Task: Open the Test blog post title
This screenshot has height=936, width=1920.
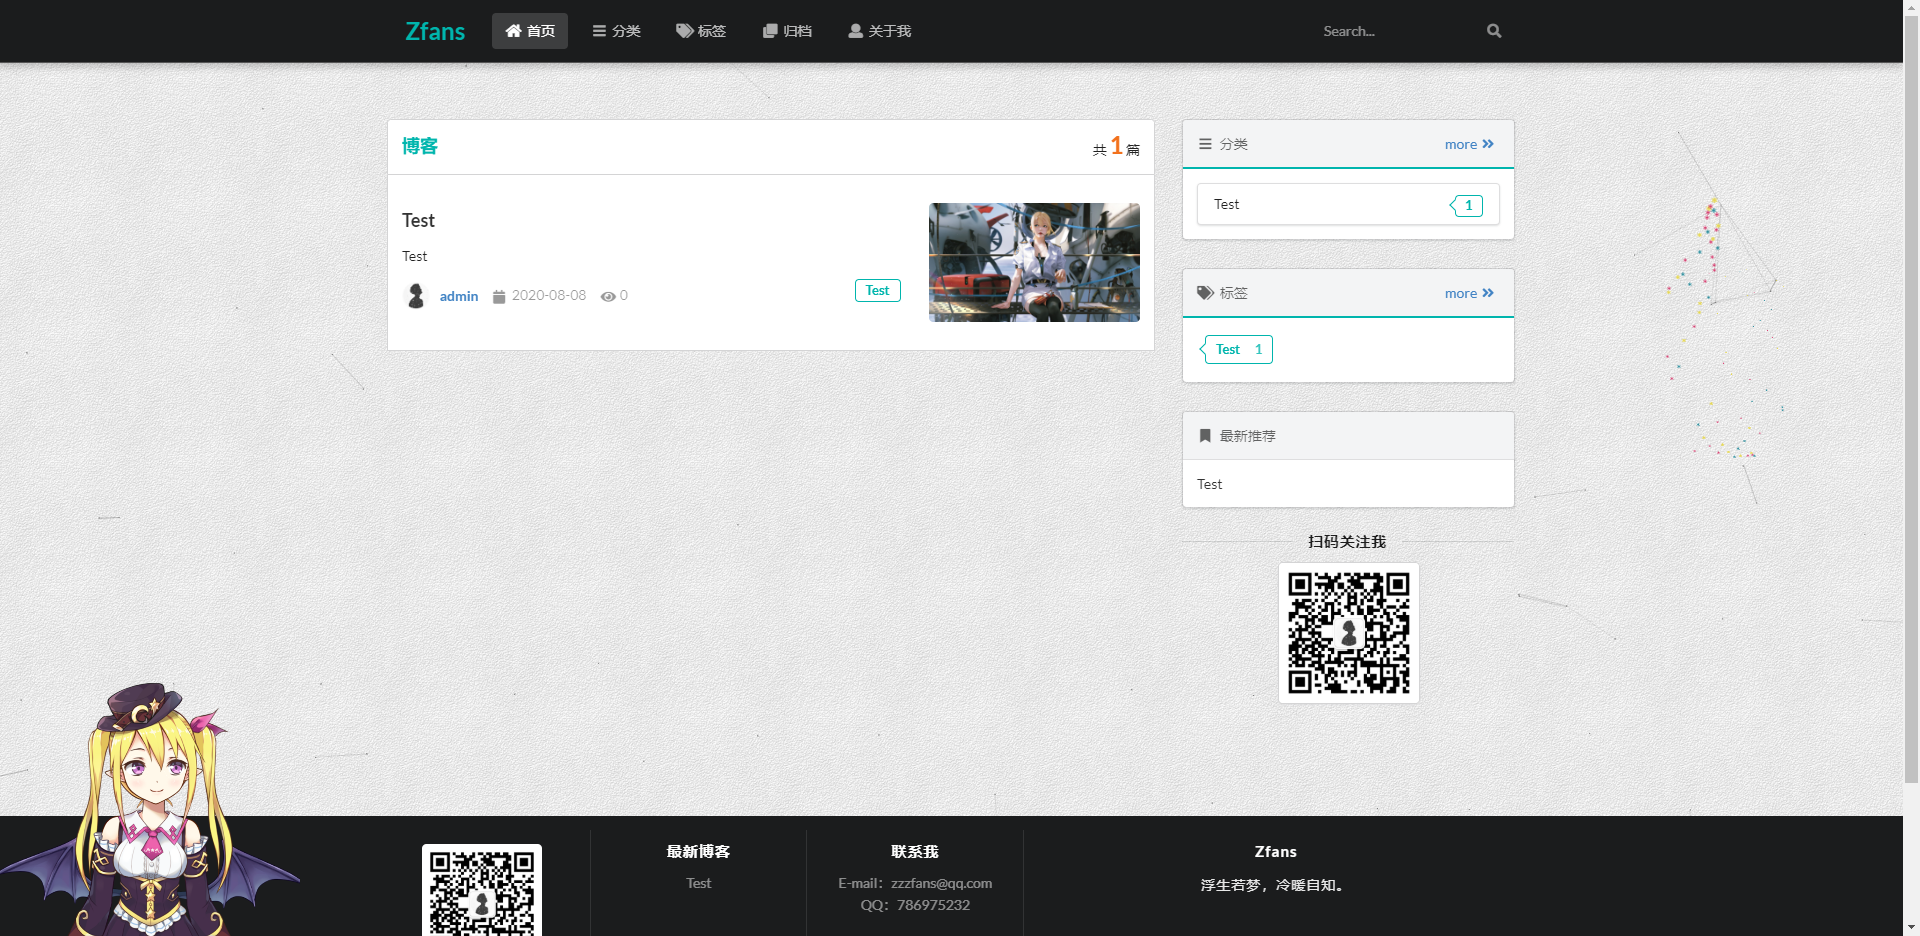Action: [x=418, y=220]
